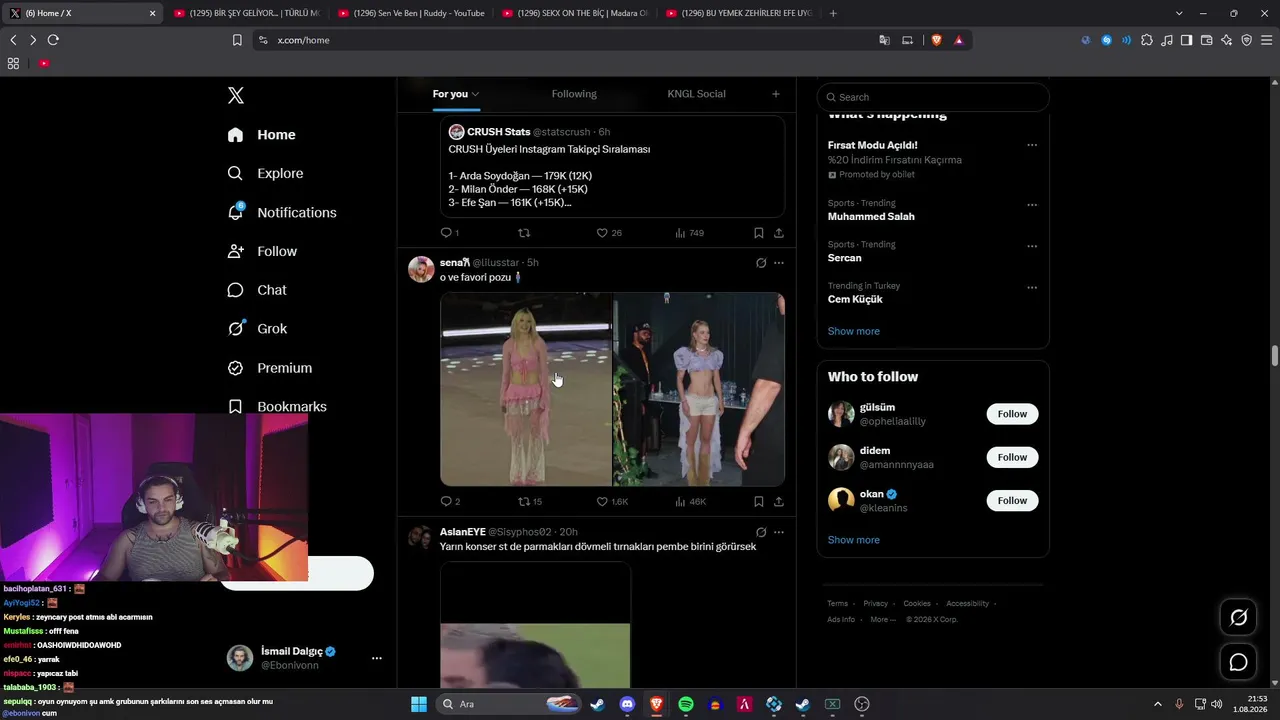Click the X search box
Image resolution: width=1280 pixels, height=720 pixels.
coord(933,97)
